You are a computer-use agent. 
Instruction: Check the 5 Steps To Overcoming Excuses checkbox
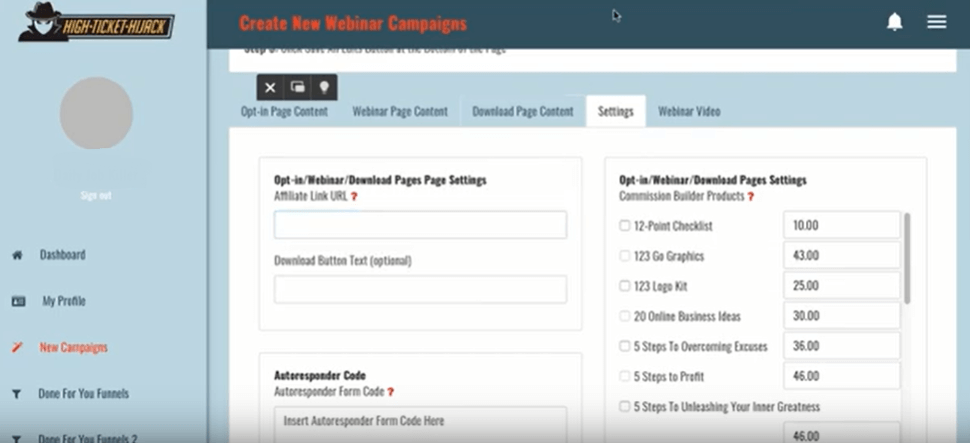[x=624, y=346]
